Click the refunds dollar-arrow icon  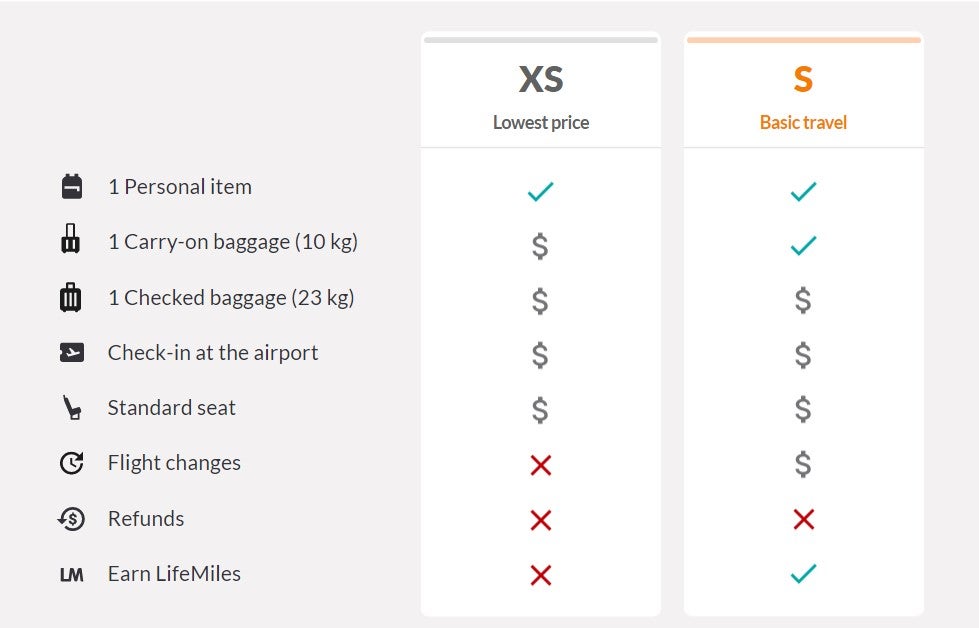[x=71, y=518]
